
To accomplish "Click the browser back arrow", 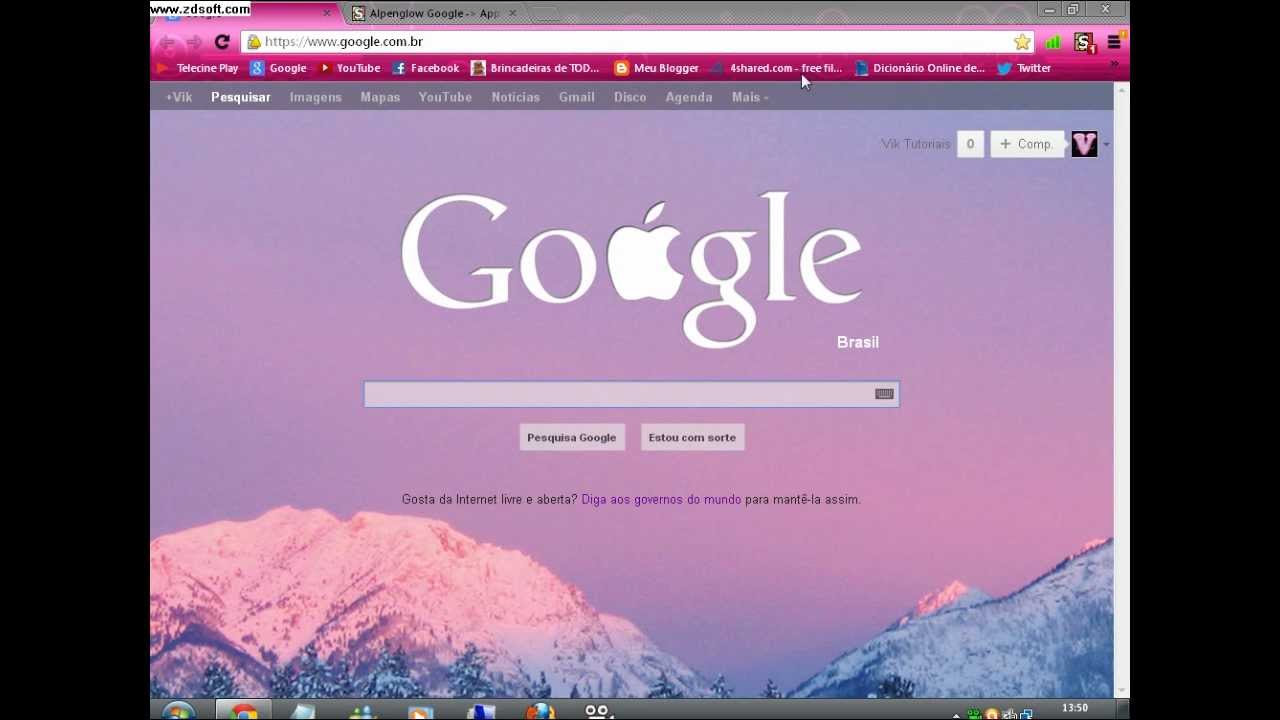I will click(x=167, y=42).
